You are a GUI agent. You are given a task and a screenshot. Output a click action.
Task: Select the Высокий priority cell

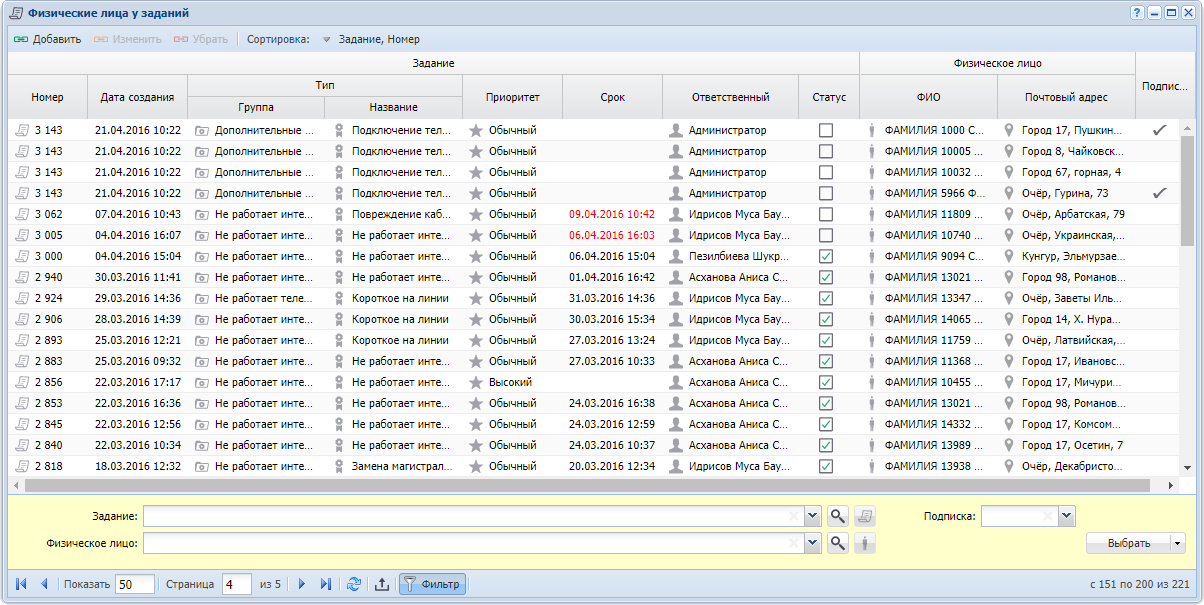[x=510, y=382]
